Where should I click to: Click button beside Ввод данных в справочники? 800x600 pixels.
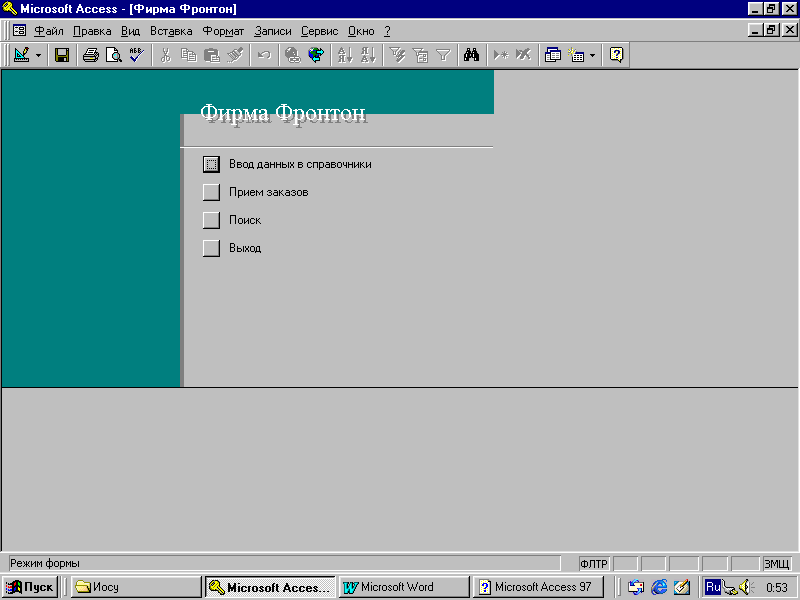pyautogui.click(x=211, y=164)
